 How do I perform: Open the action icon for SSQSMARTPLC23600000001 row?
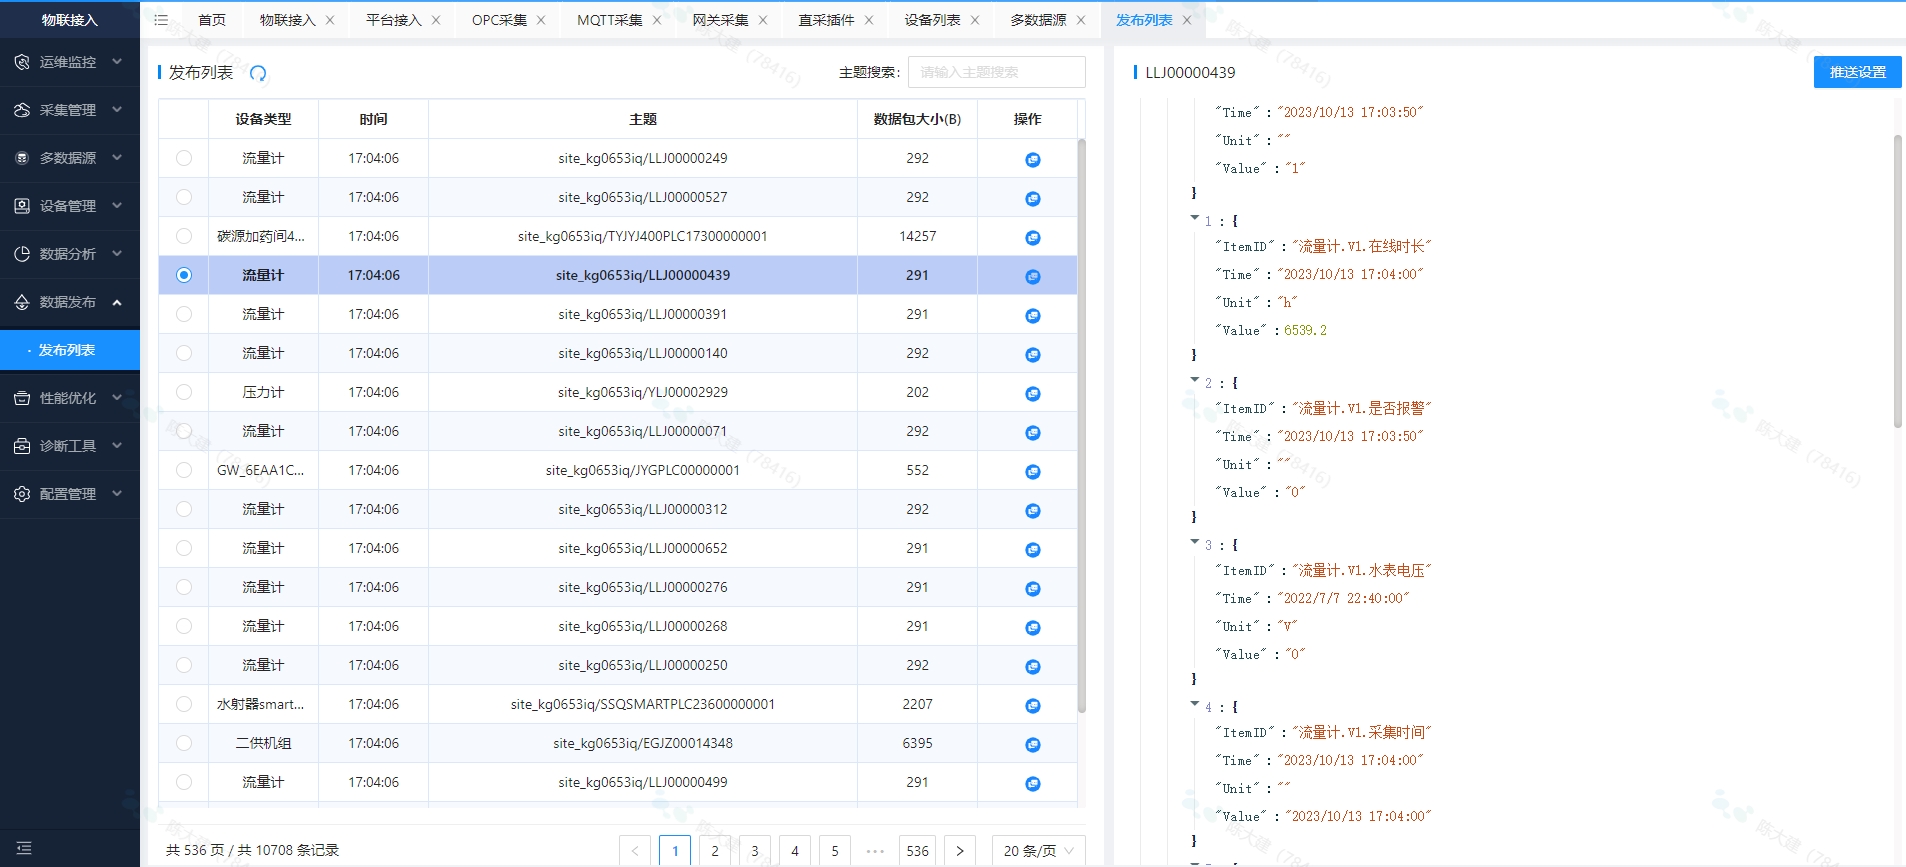tap(1033, 705)
